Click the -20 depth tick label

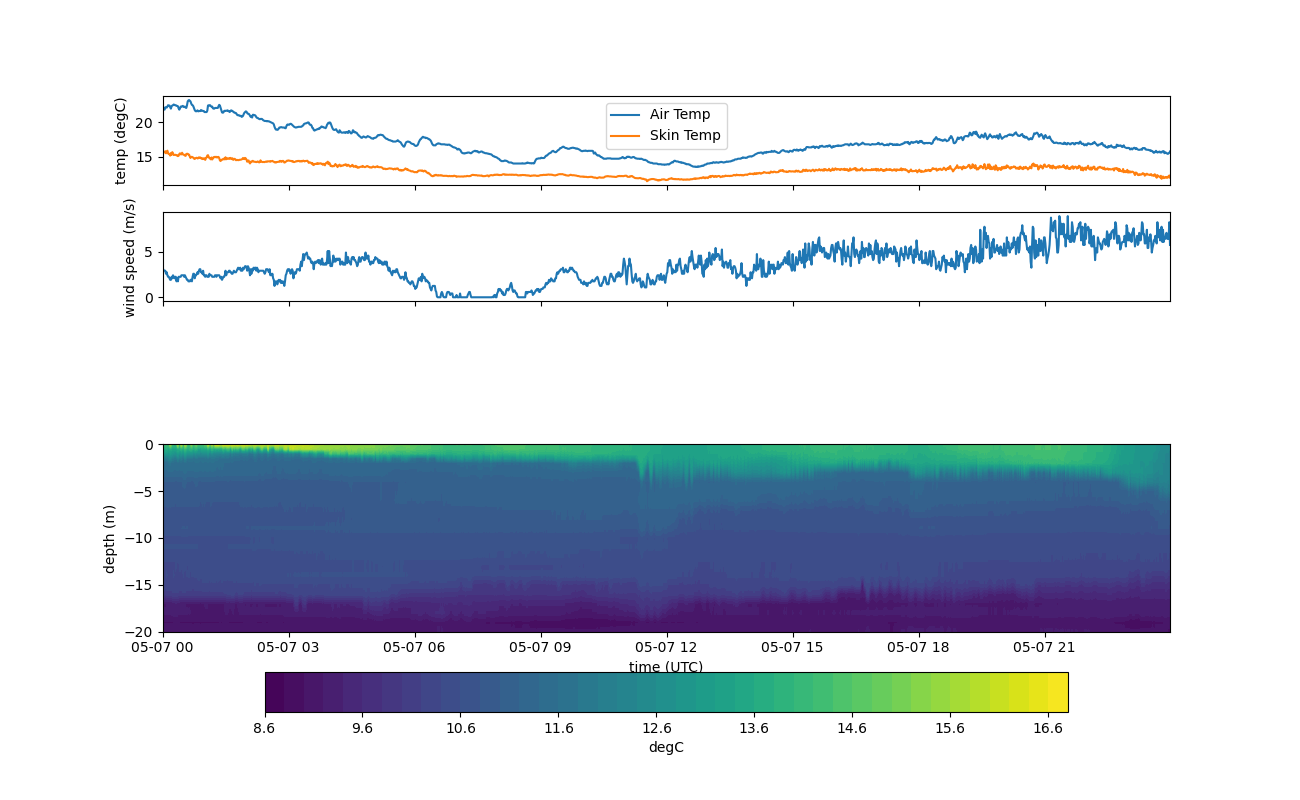142,632
